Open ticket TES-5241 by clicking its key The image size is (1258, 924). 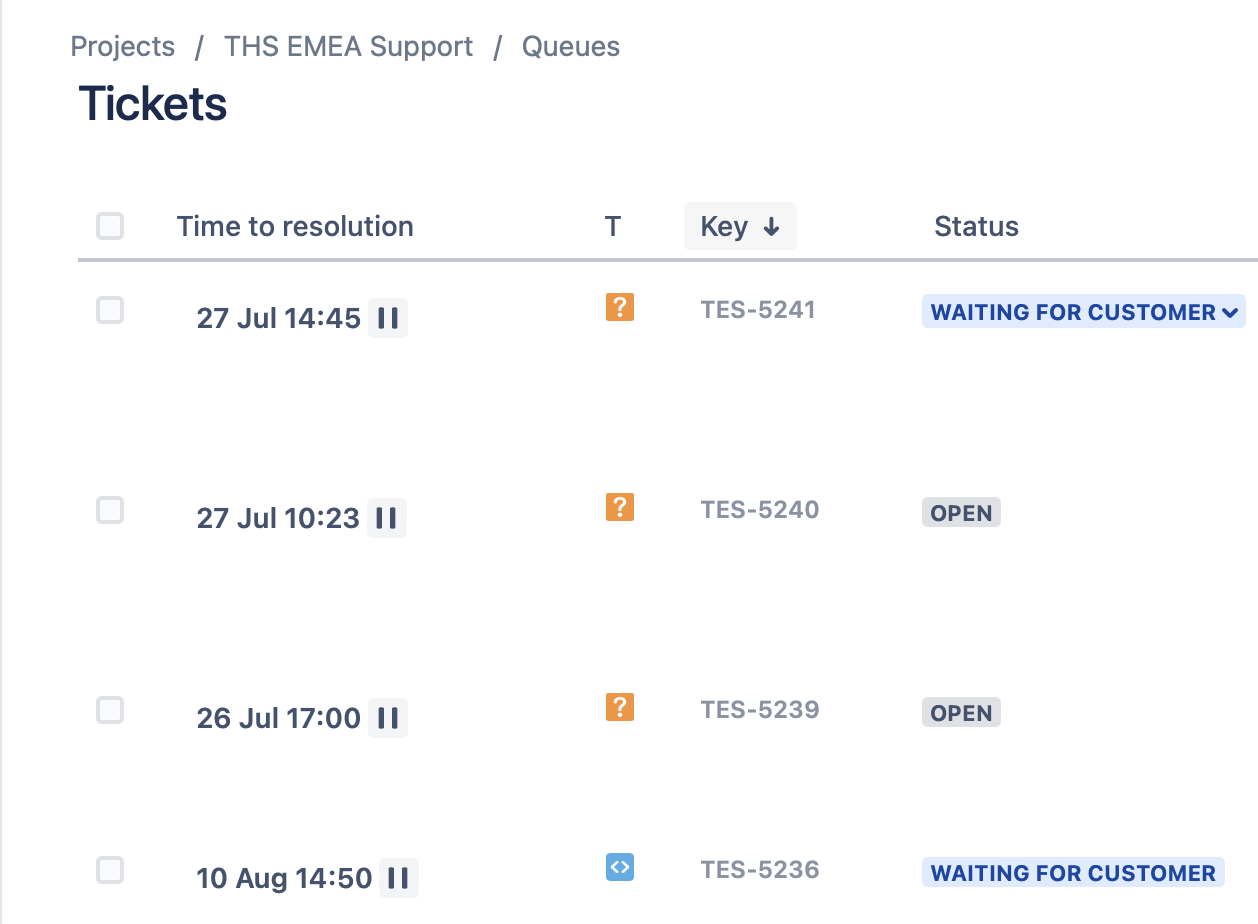click(758, 310)
